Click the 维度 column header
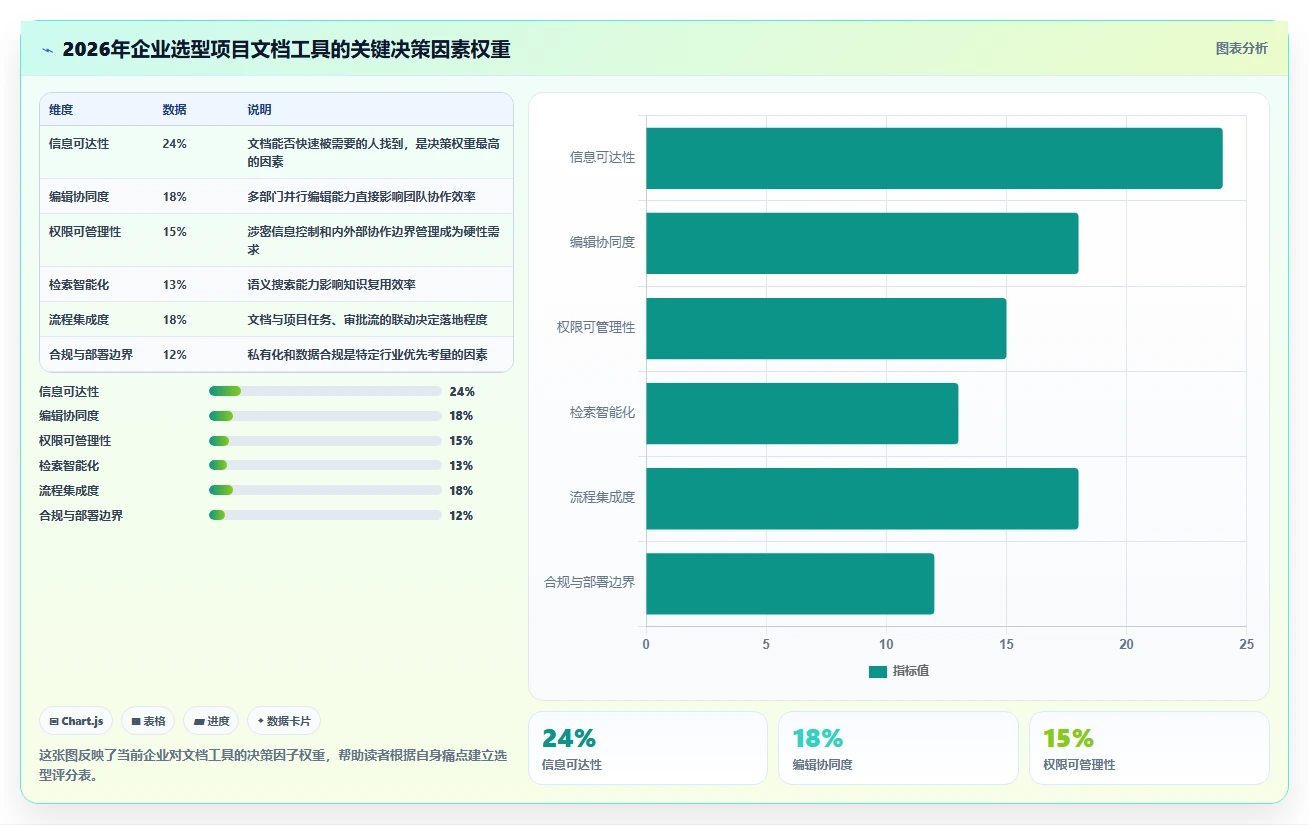Viewport: 1309px width, 825px height. pyautogui.click(x=61, y=110)
